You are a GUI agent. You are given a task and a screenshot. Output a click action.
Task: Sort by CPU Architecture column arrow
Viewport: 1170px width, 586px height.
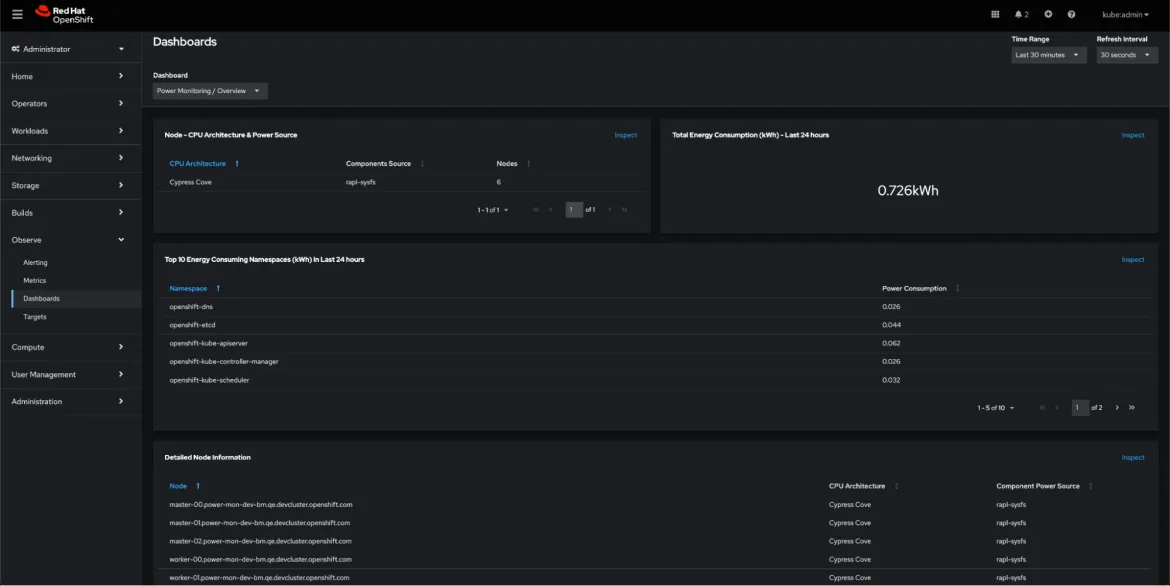[x=237, y=163]
